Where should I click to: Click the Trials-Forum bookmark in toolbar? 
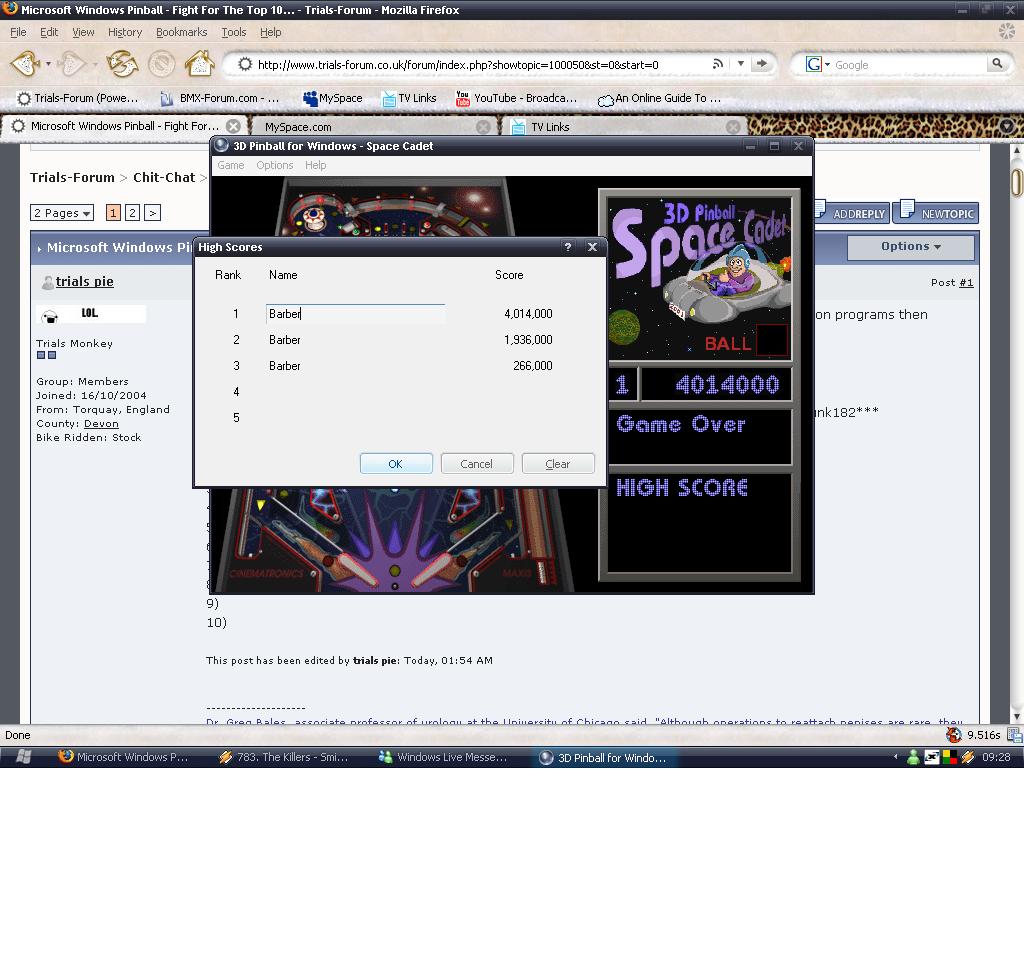coord(78,98)
